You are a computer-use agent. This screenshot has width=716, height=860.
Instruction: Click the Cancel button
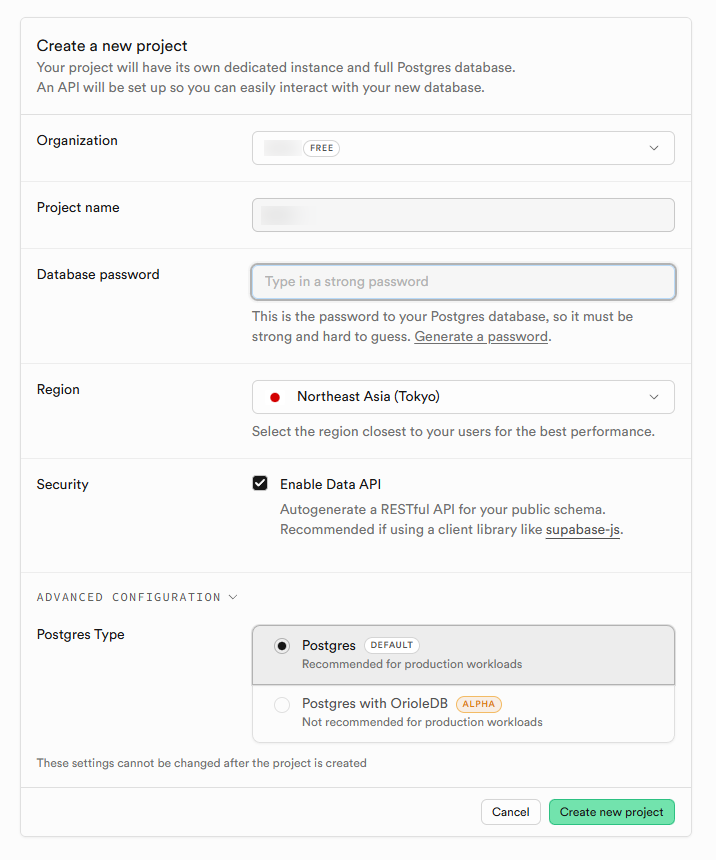(510, 812)
